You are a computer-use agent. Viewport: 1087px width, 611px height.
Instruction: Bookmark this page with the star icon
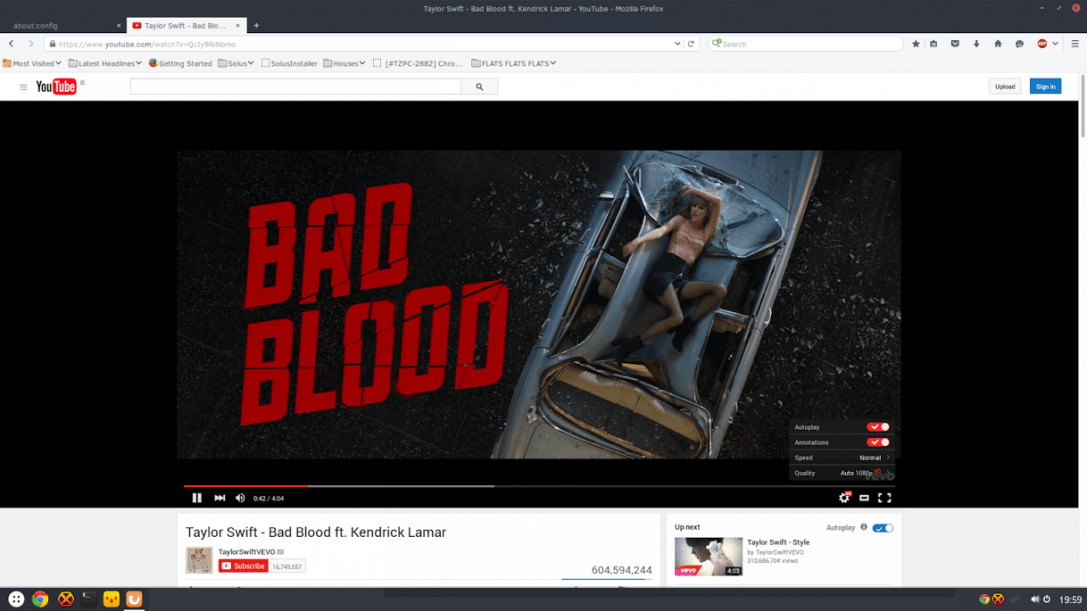click(916, 44)
